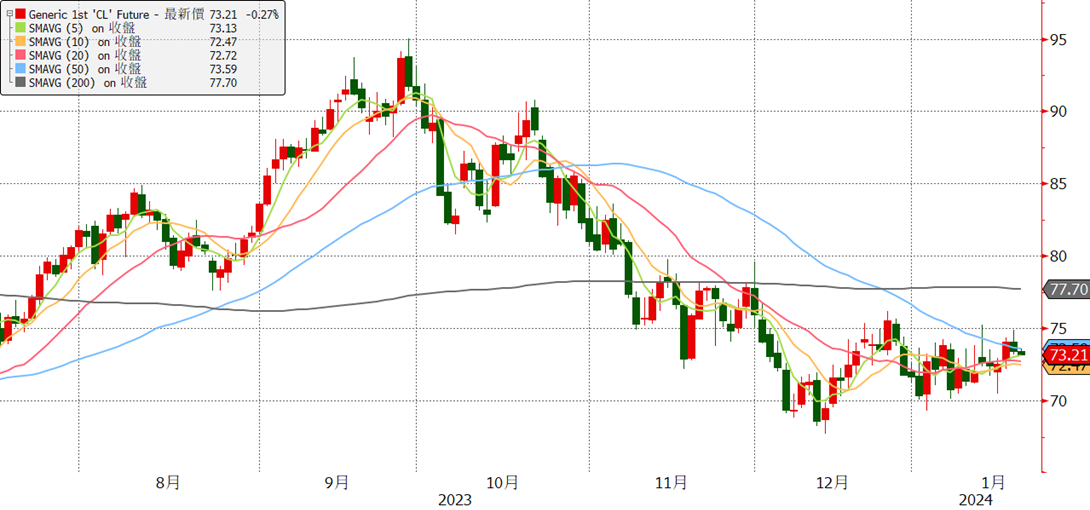
Task: Click the 2023 year label on time axis
Action: [455, 500]
